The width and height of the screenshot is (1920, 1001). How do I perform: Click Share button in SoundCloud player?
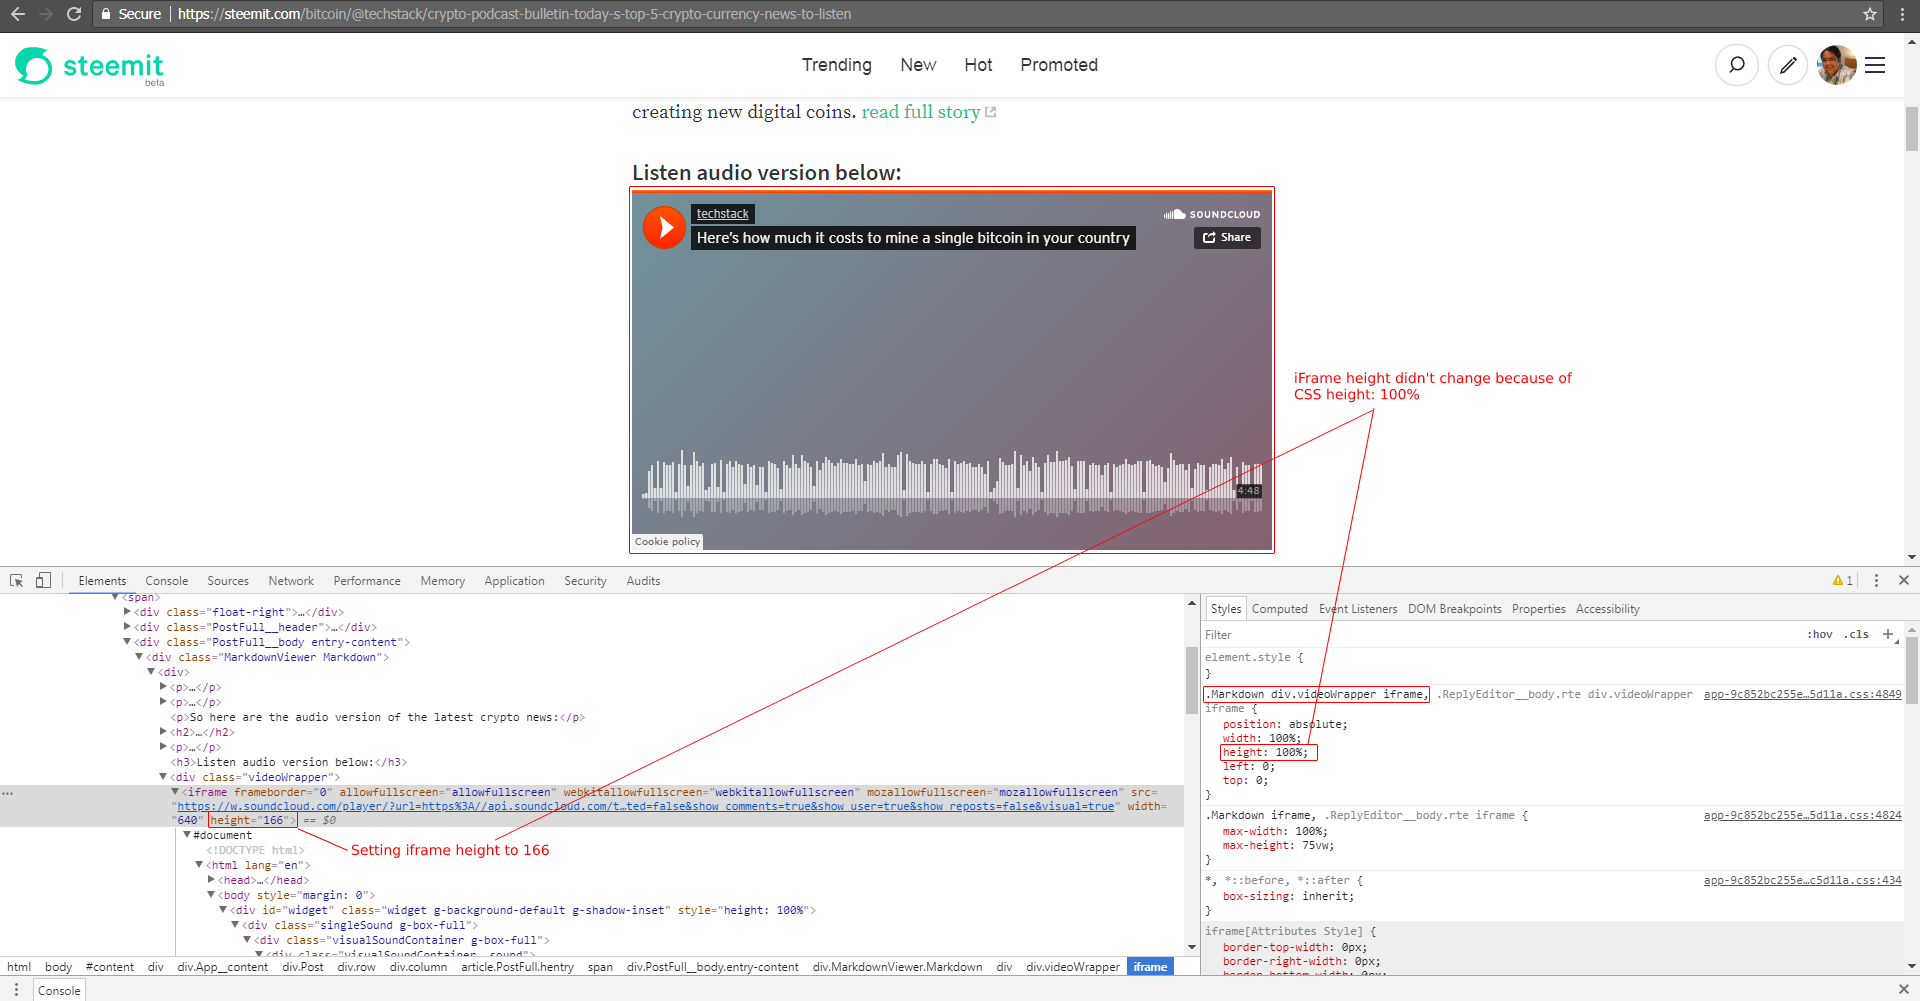click(1227, 237)
